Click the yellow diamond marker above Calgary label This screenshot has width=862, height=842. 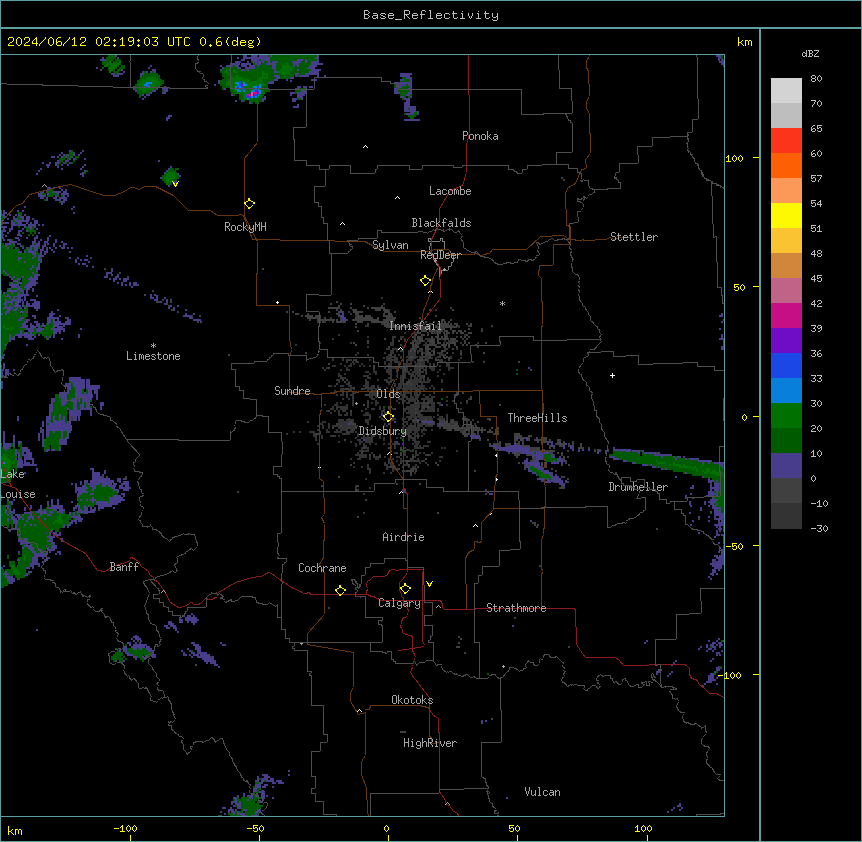405,589
